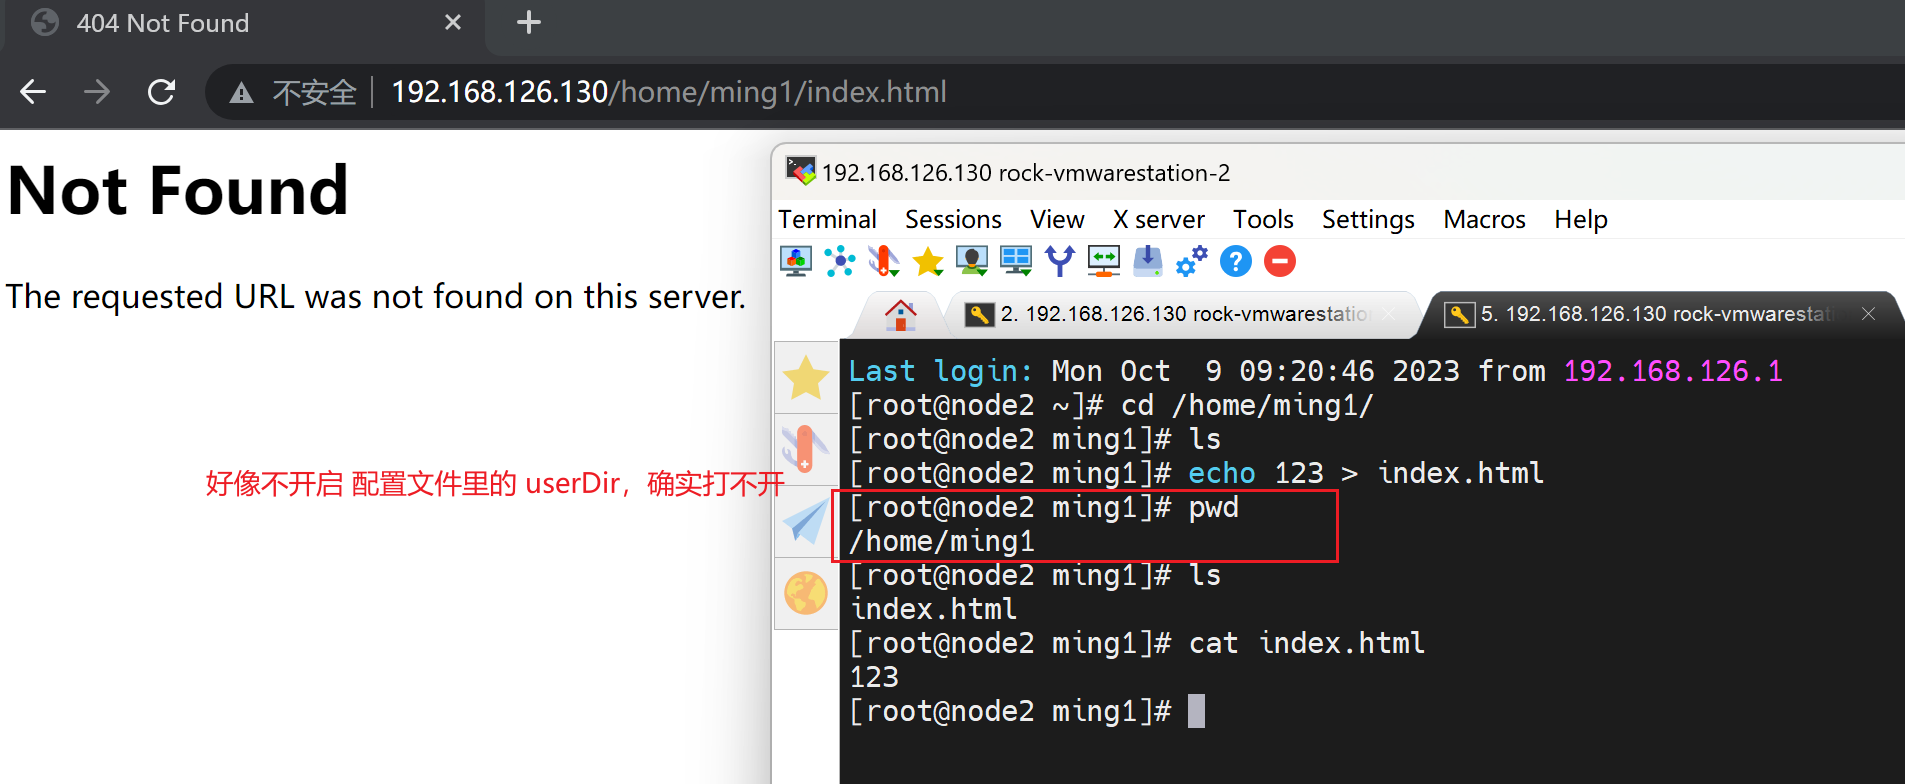This screenshot has width=1905, height=784.
Task: Open the X server menu
Action: 1158,219
